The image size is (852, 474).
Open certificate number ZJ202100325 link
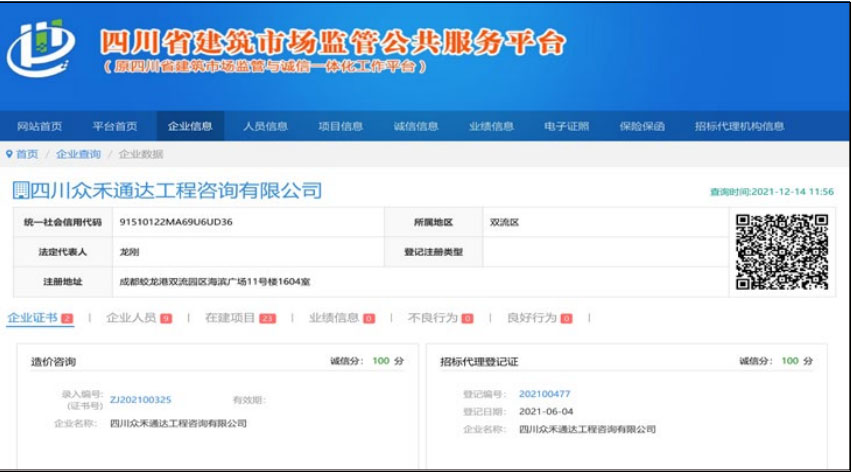[x=140, y=400]
